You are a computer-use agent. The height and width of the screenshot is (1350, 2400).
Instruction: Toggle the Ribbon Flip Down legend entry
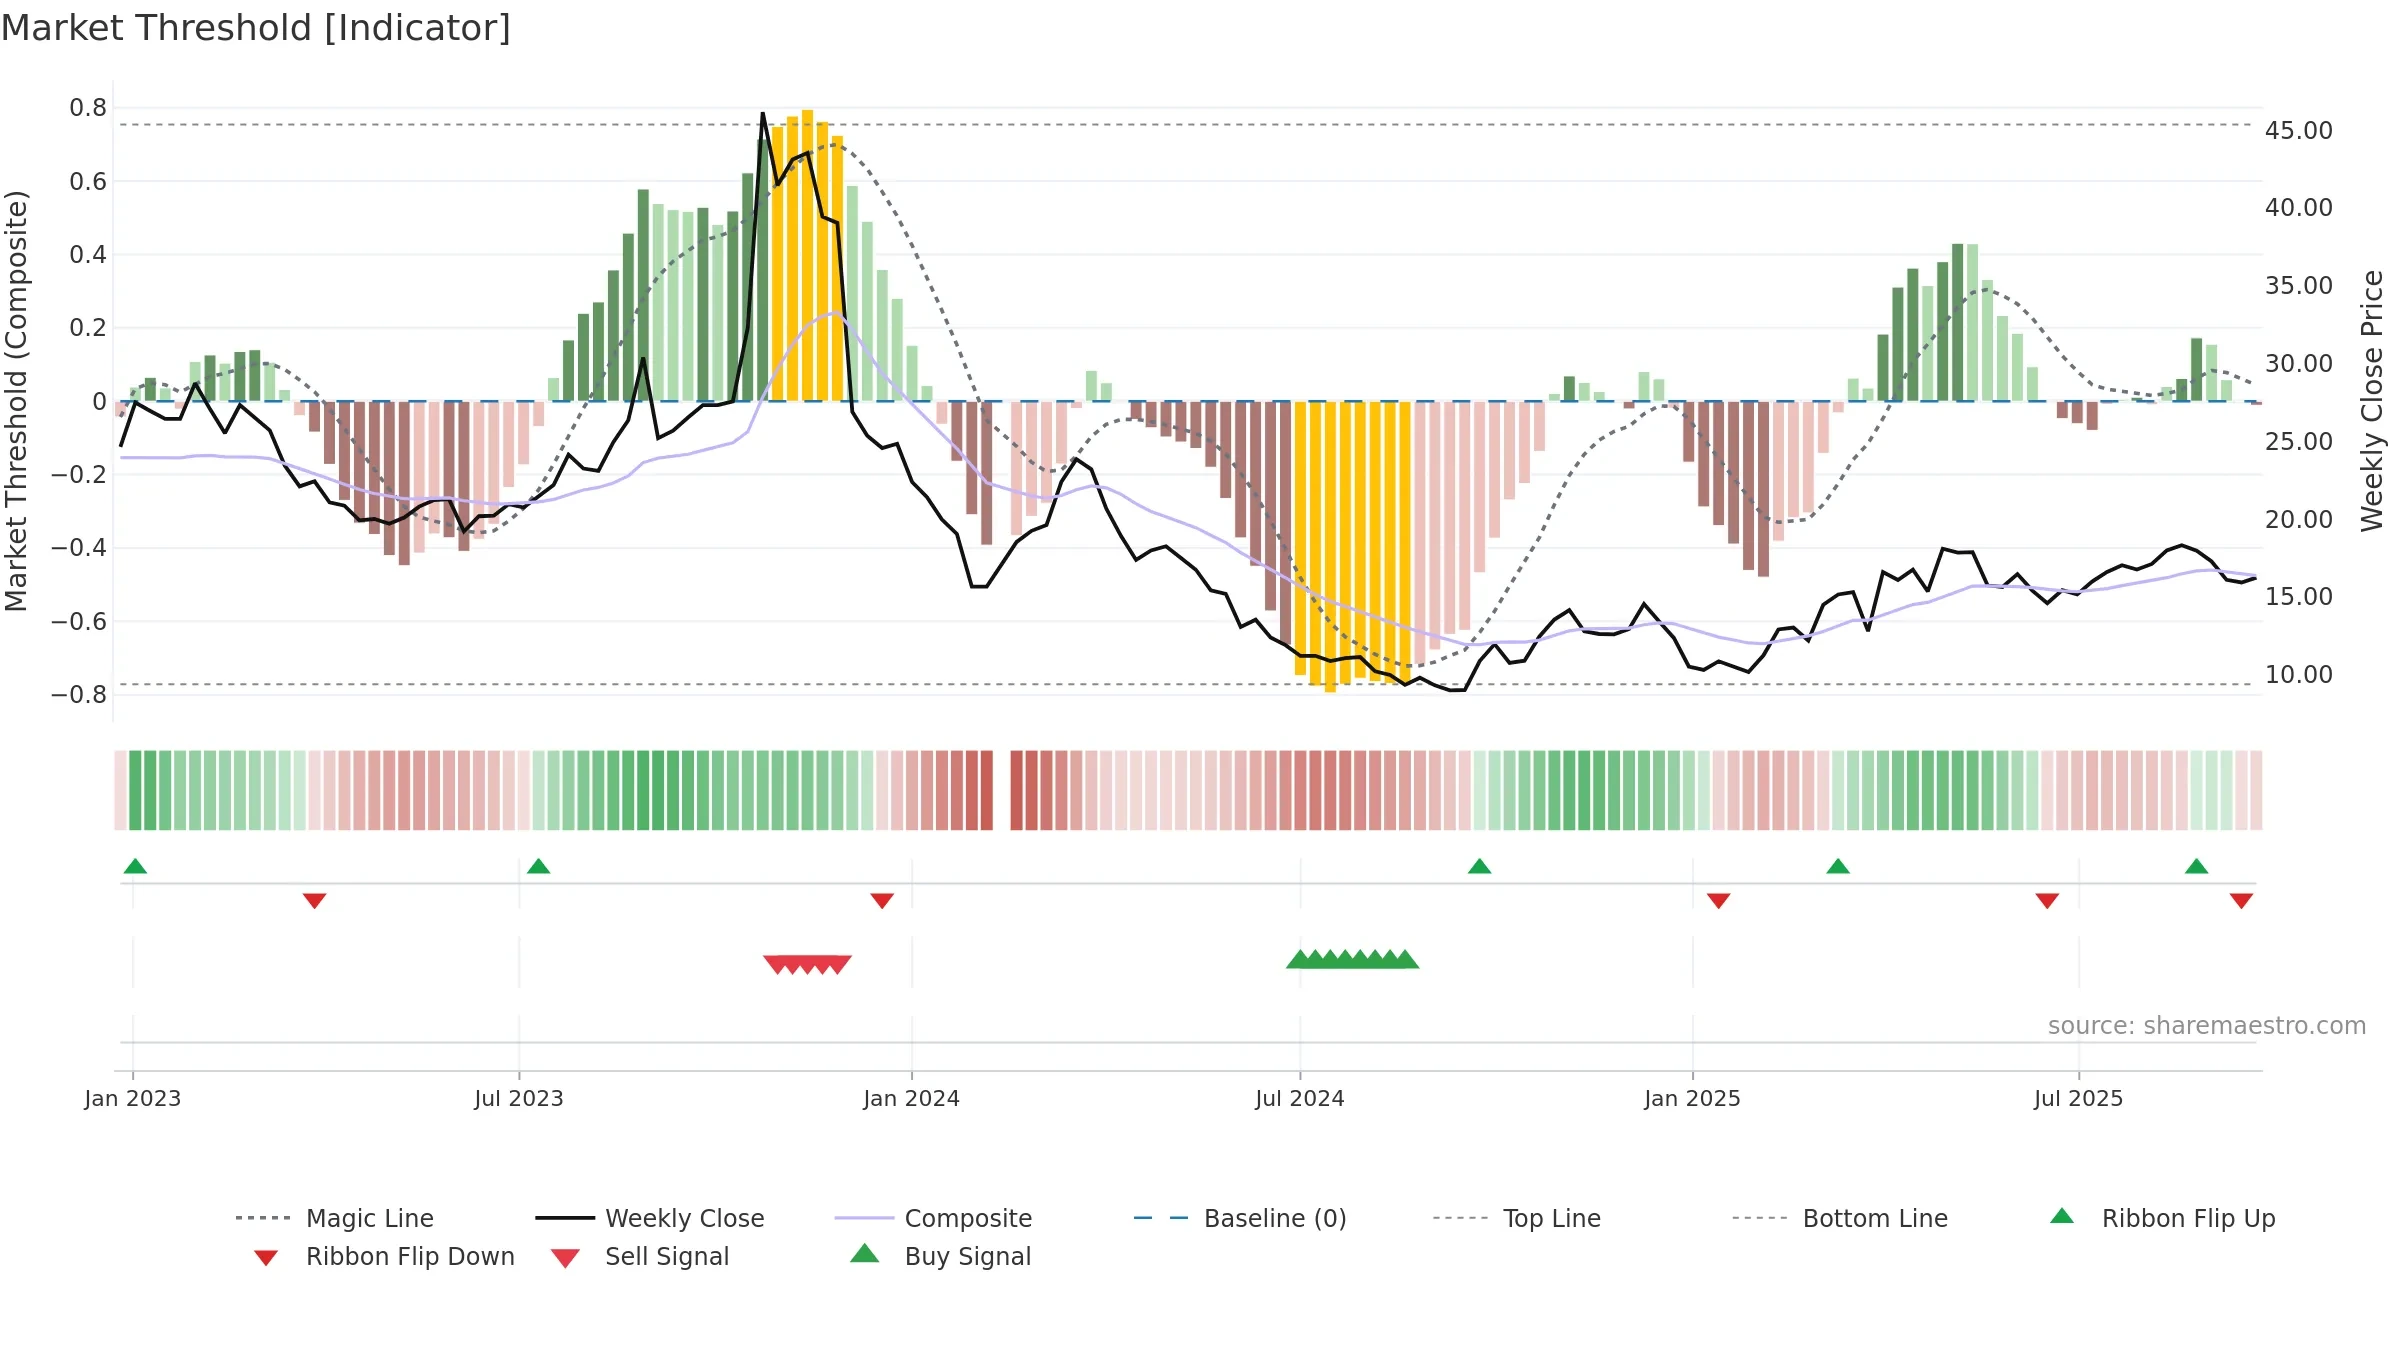(383, 1257)
